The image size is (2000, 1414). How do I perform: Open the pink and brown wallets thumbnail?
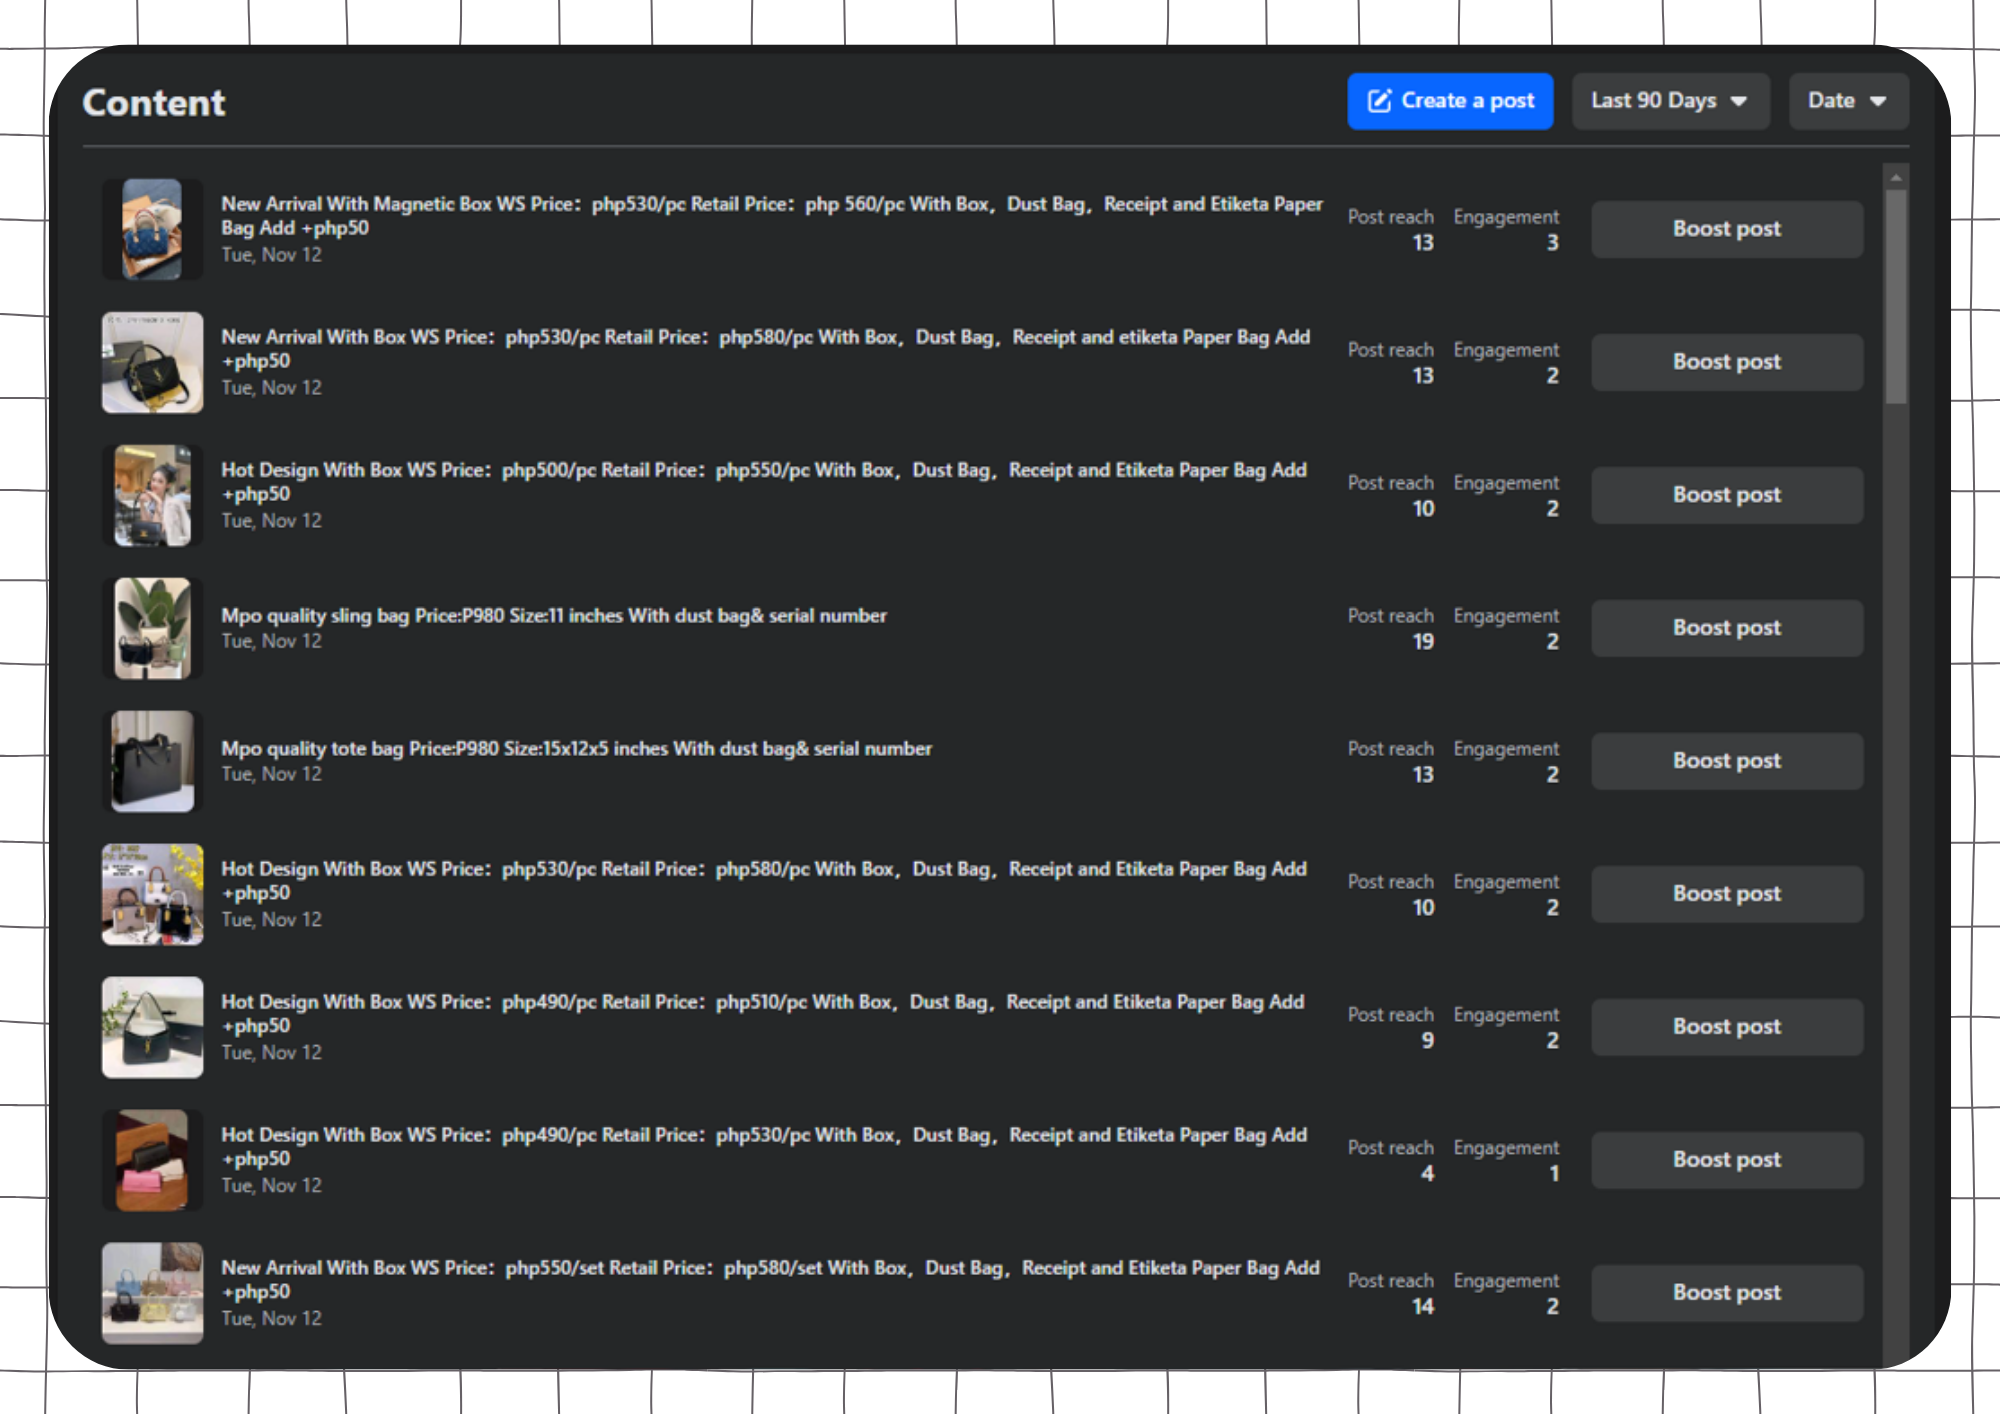(152, 1160)
